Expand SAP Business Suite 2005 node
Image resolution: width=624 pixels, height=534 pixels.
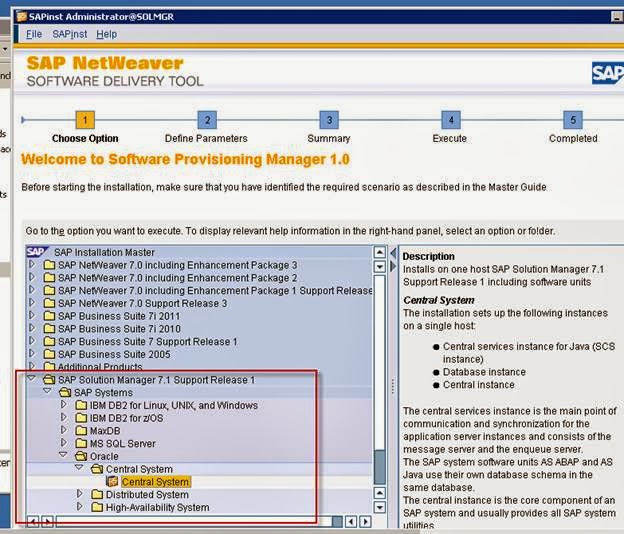click(x=32, y=353)
